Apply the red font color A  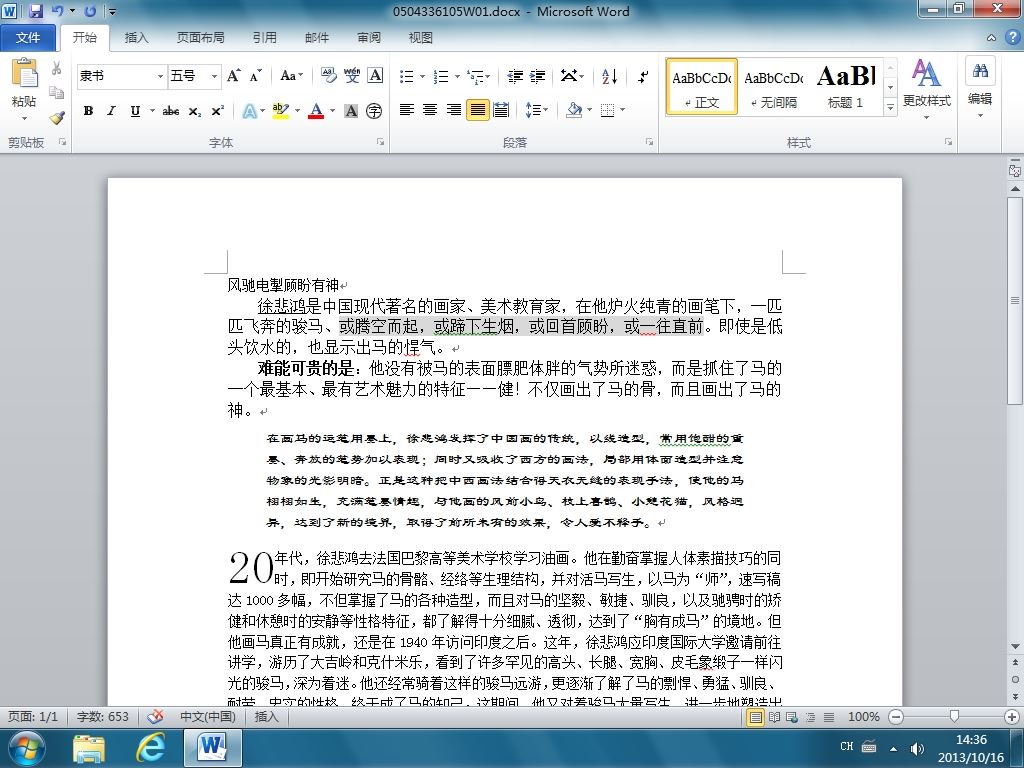316,111
